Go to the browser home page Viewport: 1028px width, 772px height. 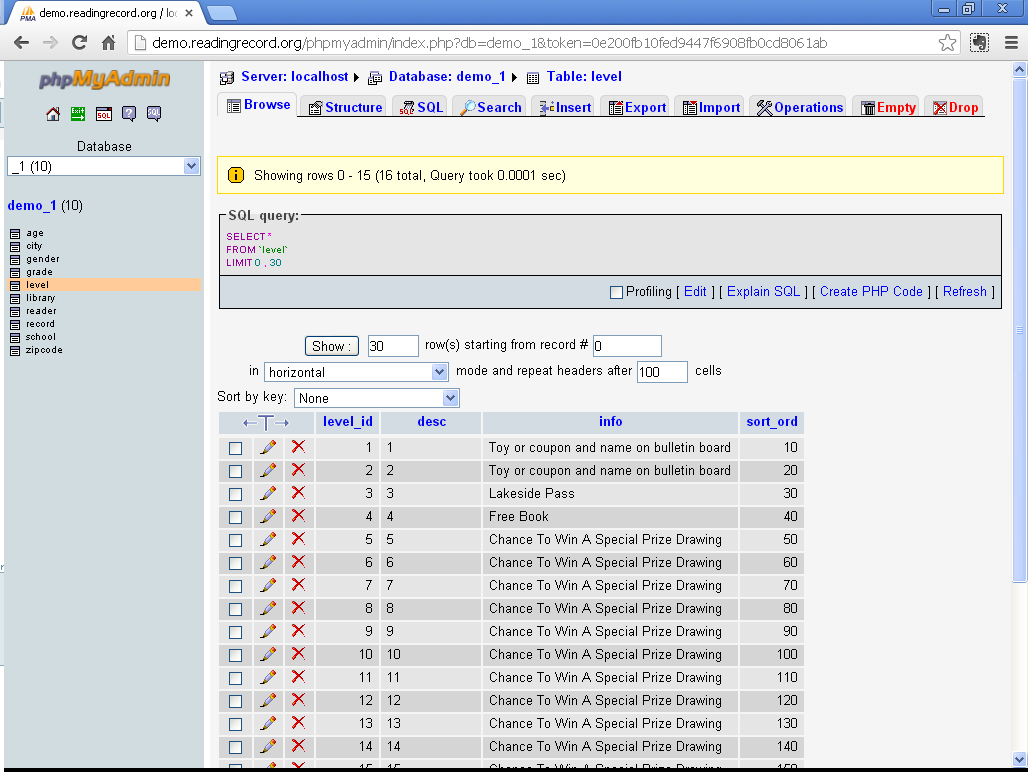pyautogui.click(x=109, y=43)
